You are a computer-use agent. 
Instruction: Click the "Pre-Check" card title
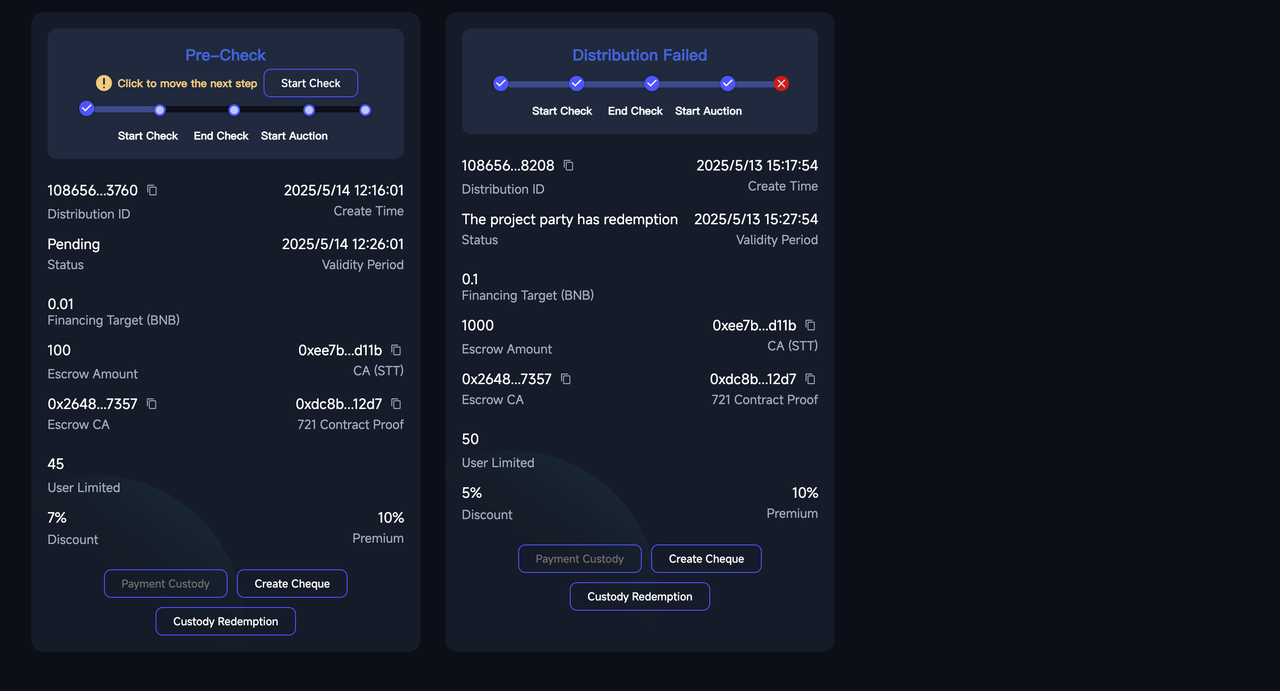click(x=226, y=55)
